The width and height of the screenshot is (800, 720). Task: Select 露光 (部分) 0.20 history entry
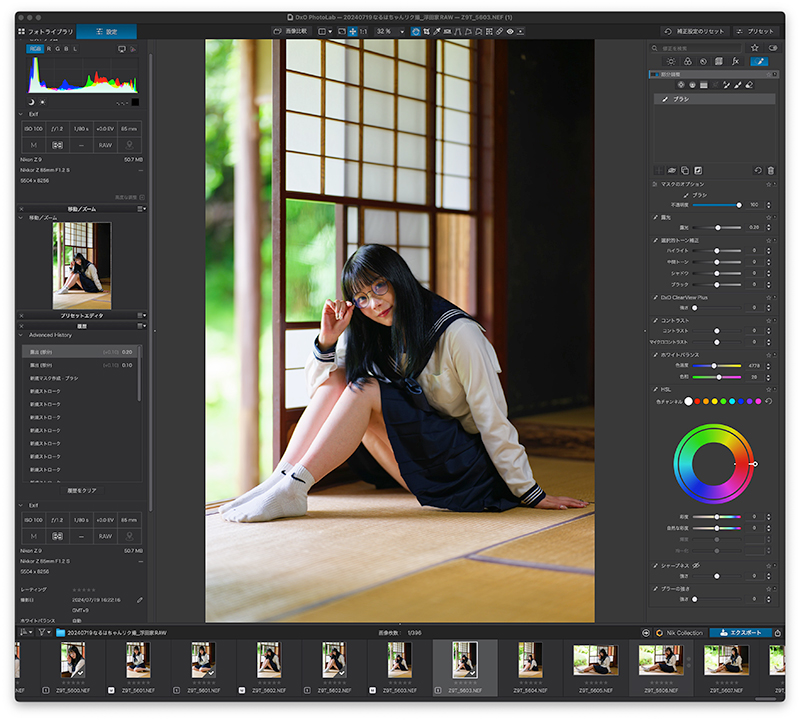(x=81, y=352)
